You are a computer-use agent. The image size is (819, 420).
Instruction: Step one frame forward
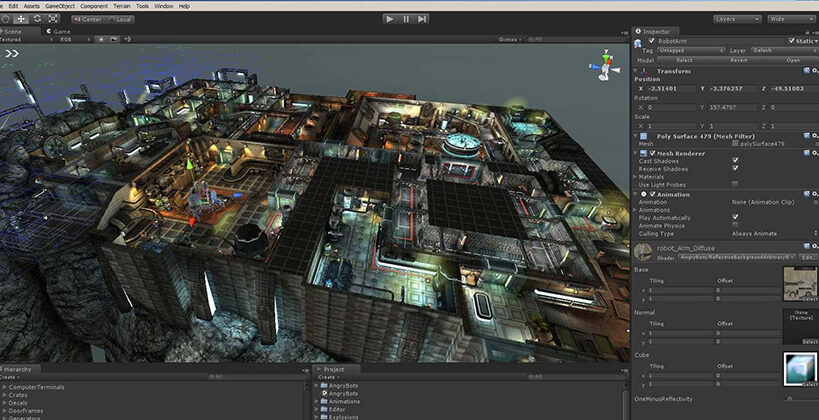click(422, 19)
